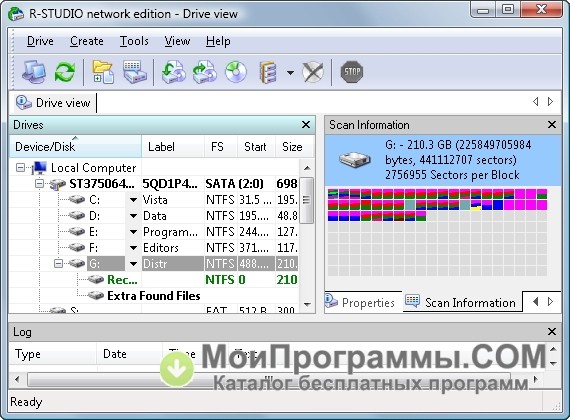570x420 pixels.
Task: Click the Remove toolbar icon with X
Action: pyautogui.click(x=313, y=72)
